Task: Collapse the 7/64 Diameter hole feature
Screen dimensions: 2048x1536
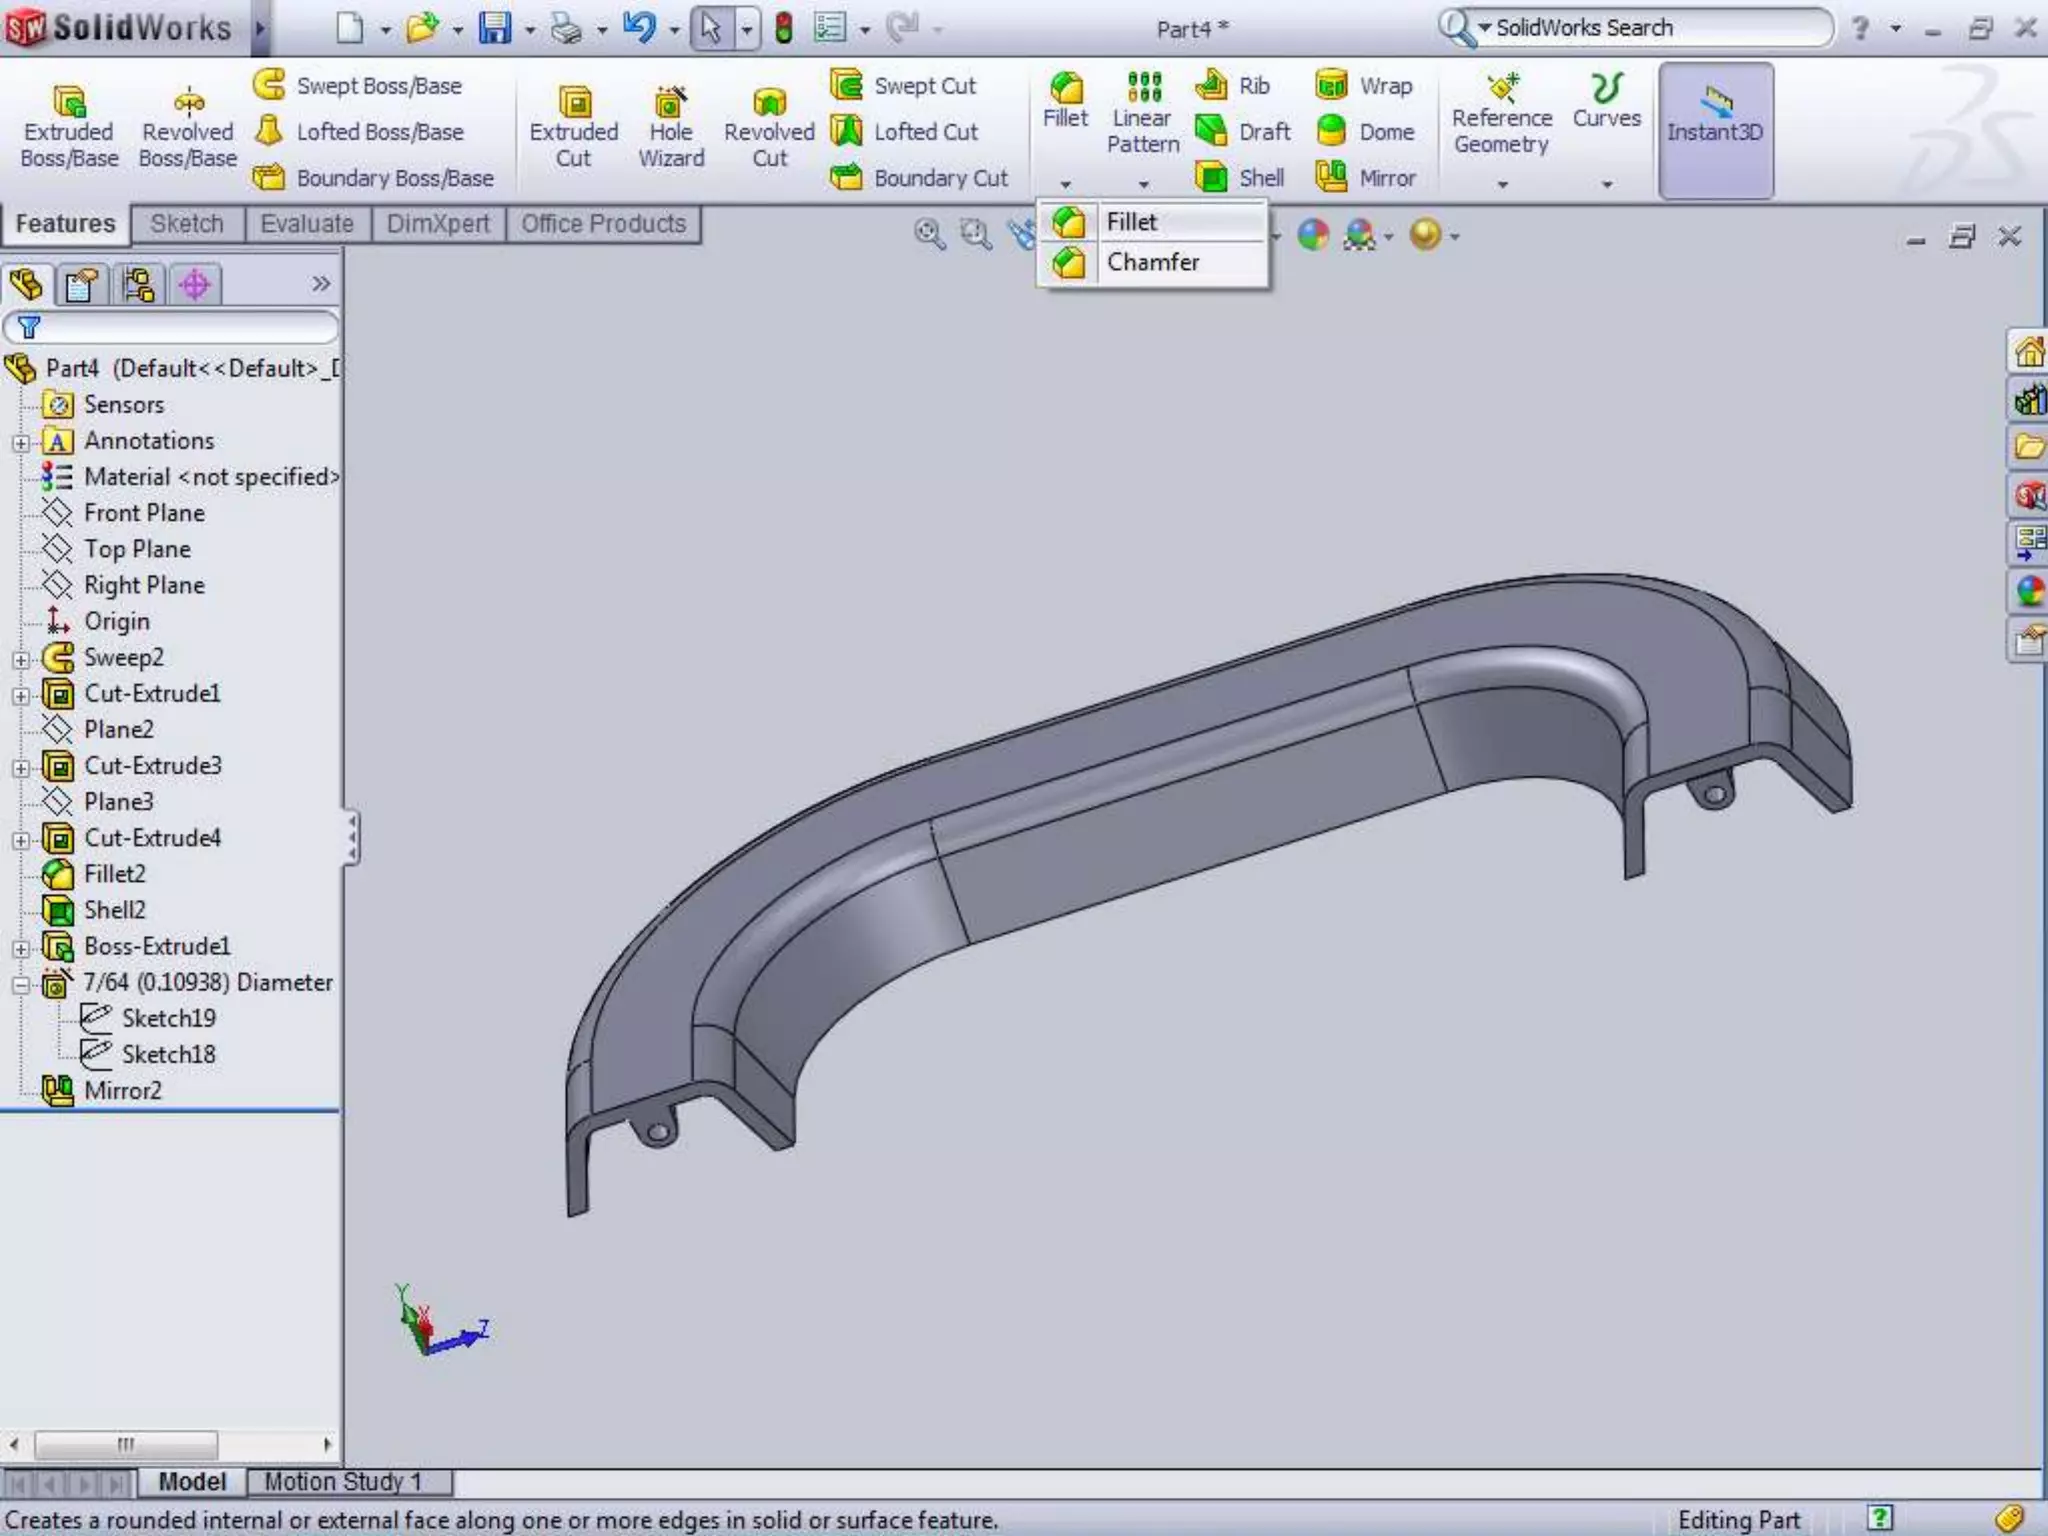Action: (21, 985)
